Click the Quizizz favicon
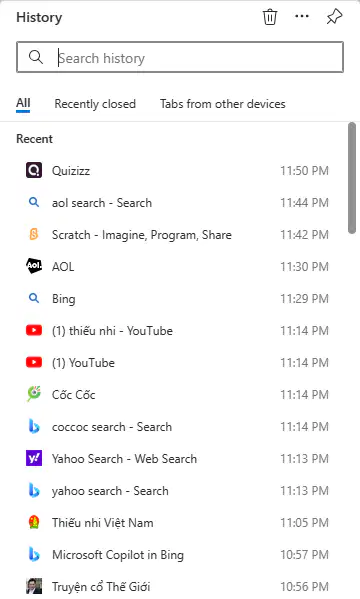Screen dimensions: 360x599 (34, 170)
